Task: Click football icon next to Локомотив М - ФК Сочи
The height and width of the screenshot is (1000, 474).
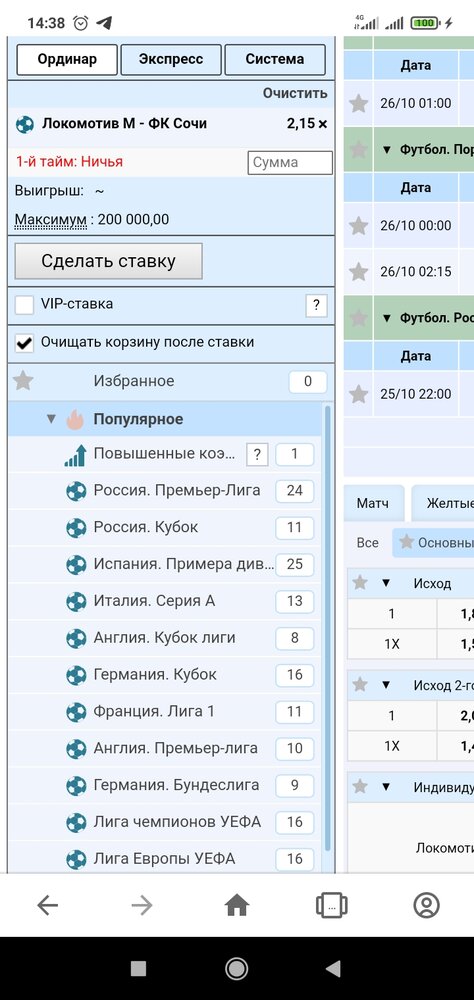Action: [25, 124]
